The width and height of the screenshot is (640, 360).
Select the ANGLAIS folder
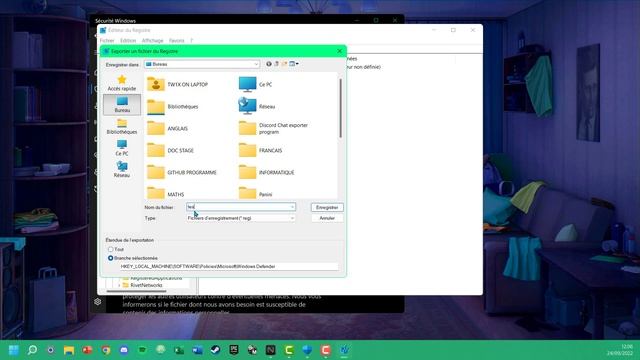[167, 129]
